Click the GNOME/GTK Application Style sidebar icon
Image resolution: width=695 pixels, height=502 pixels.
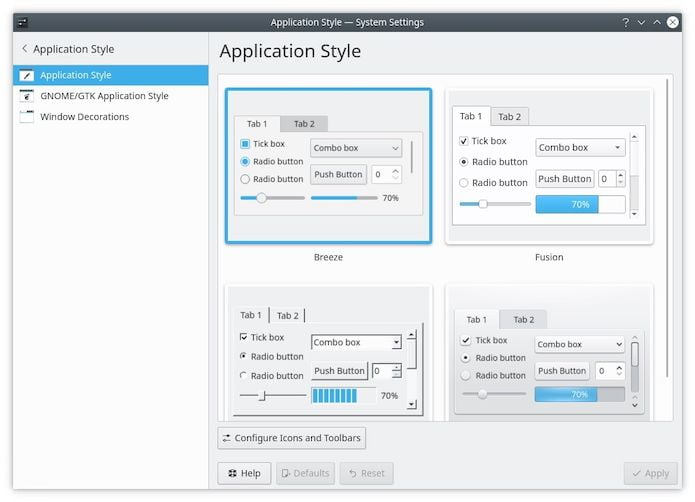[x=27, y=96]
